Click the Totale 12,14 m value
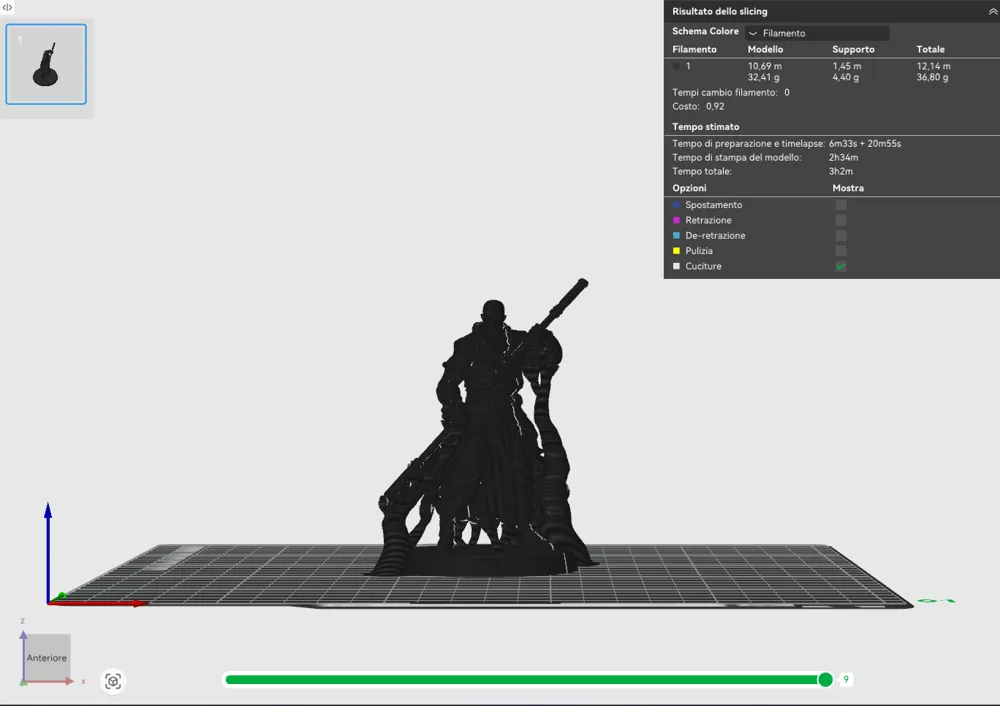Image resolution: width=1000 pixels, height=706 pixels. pos(934,66)
